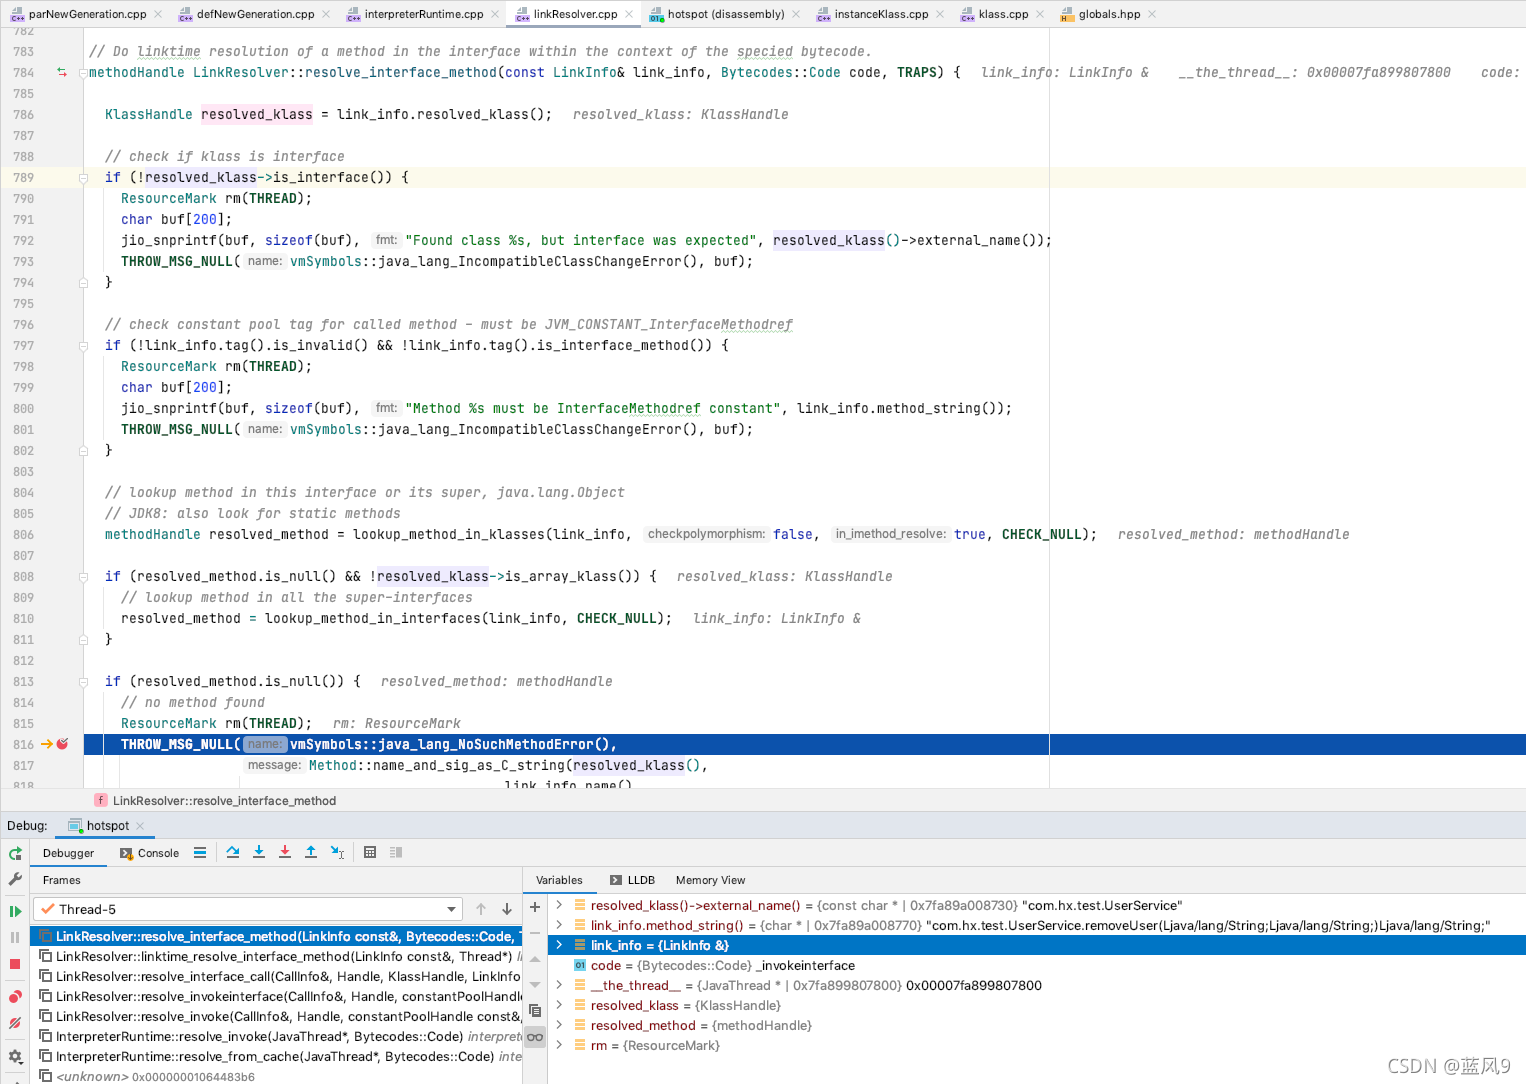Stop the debugging session
Screen dimensions: 1526x1084
15,964
